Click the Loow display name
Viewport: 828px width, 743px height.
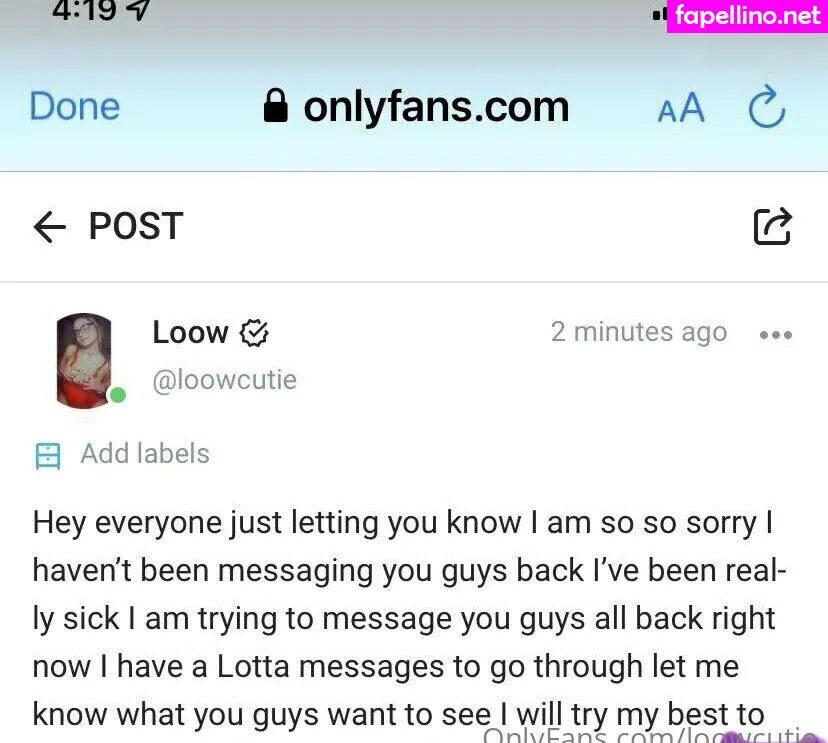click(190, 333)
